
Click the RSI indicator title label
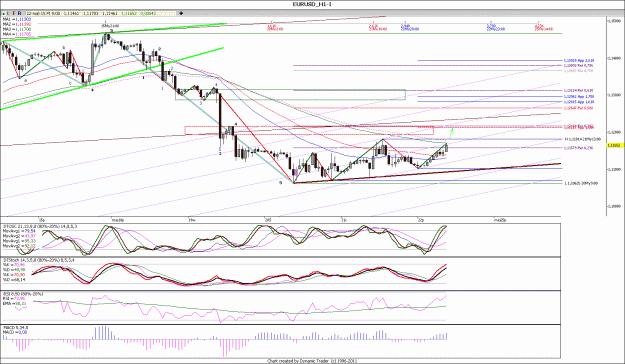click(23, 294)
